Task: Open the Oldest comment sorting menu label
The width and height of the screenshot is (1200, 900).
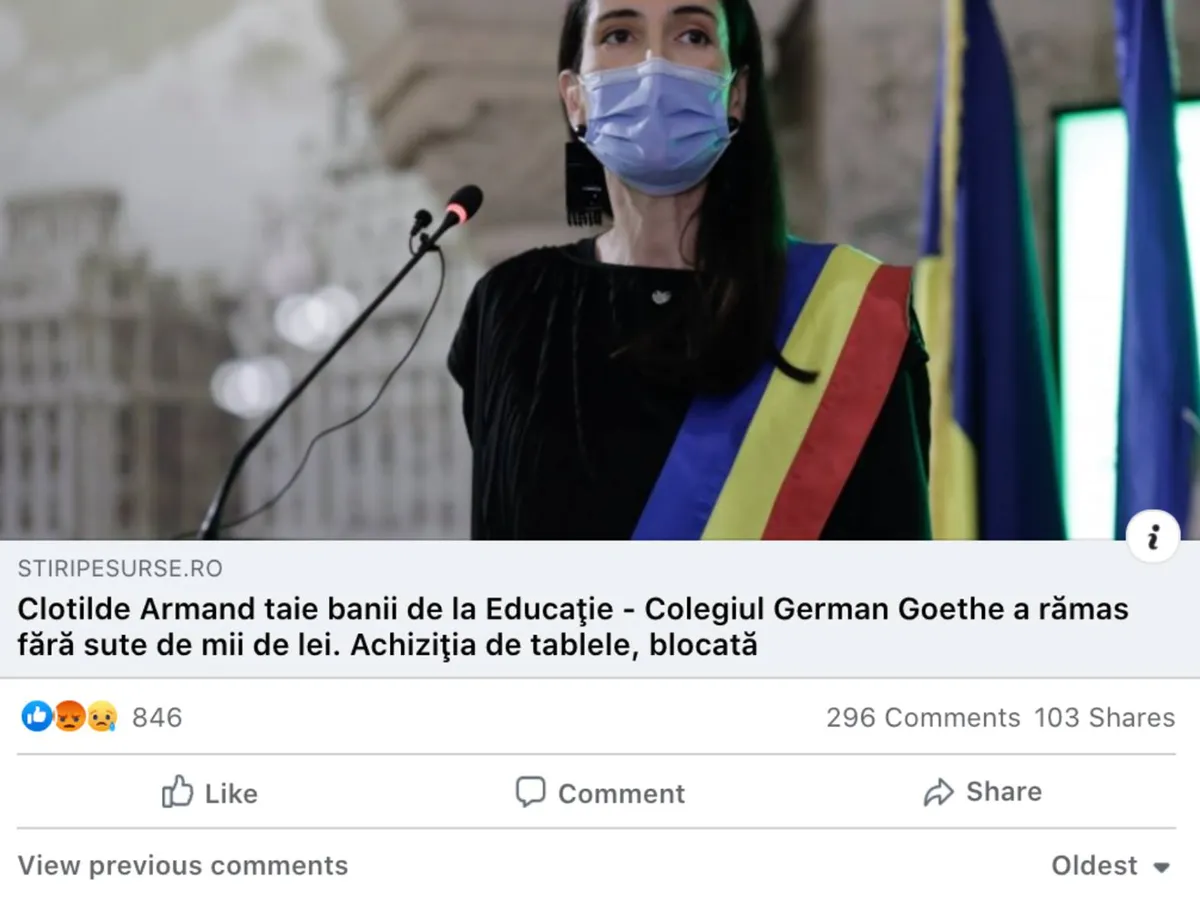Action: coord(1094,865)
